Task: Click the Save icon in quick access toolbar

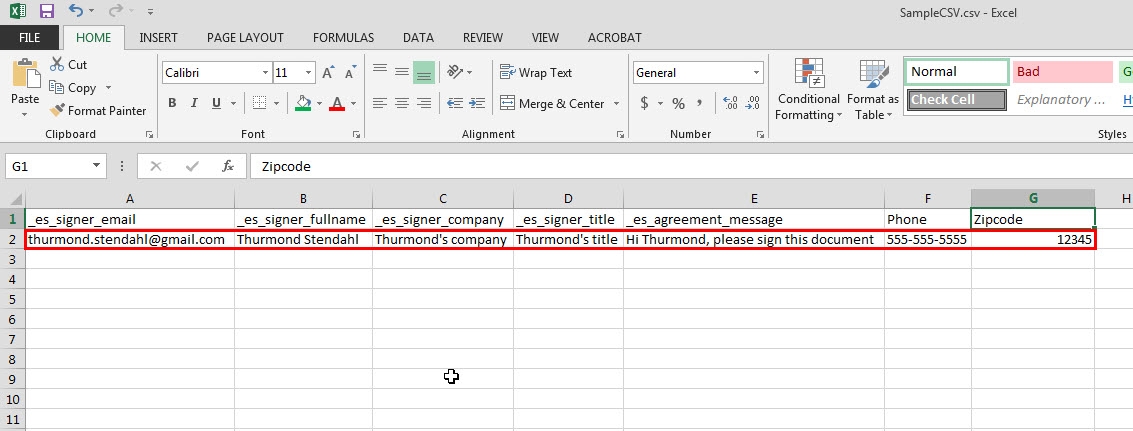Action: pyautogui.click(x=46, y=11)
